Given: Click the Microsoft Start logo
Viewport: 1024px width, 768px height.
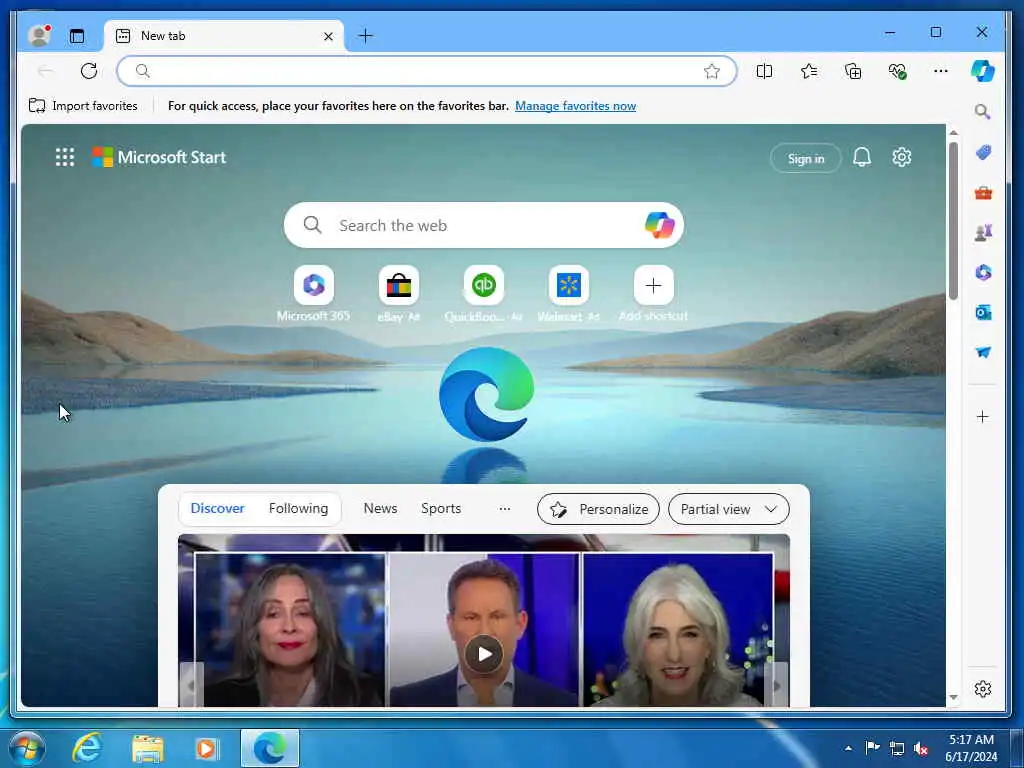Looking at the screenshot, I should [x=159, y=157].
